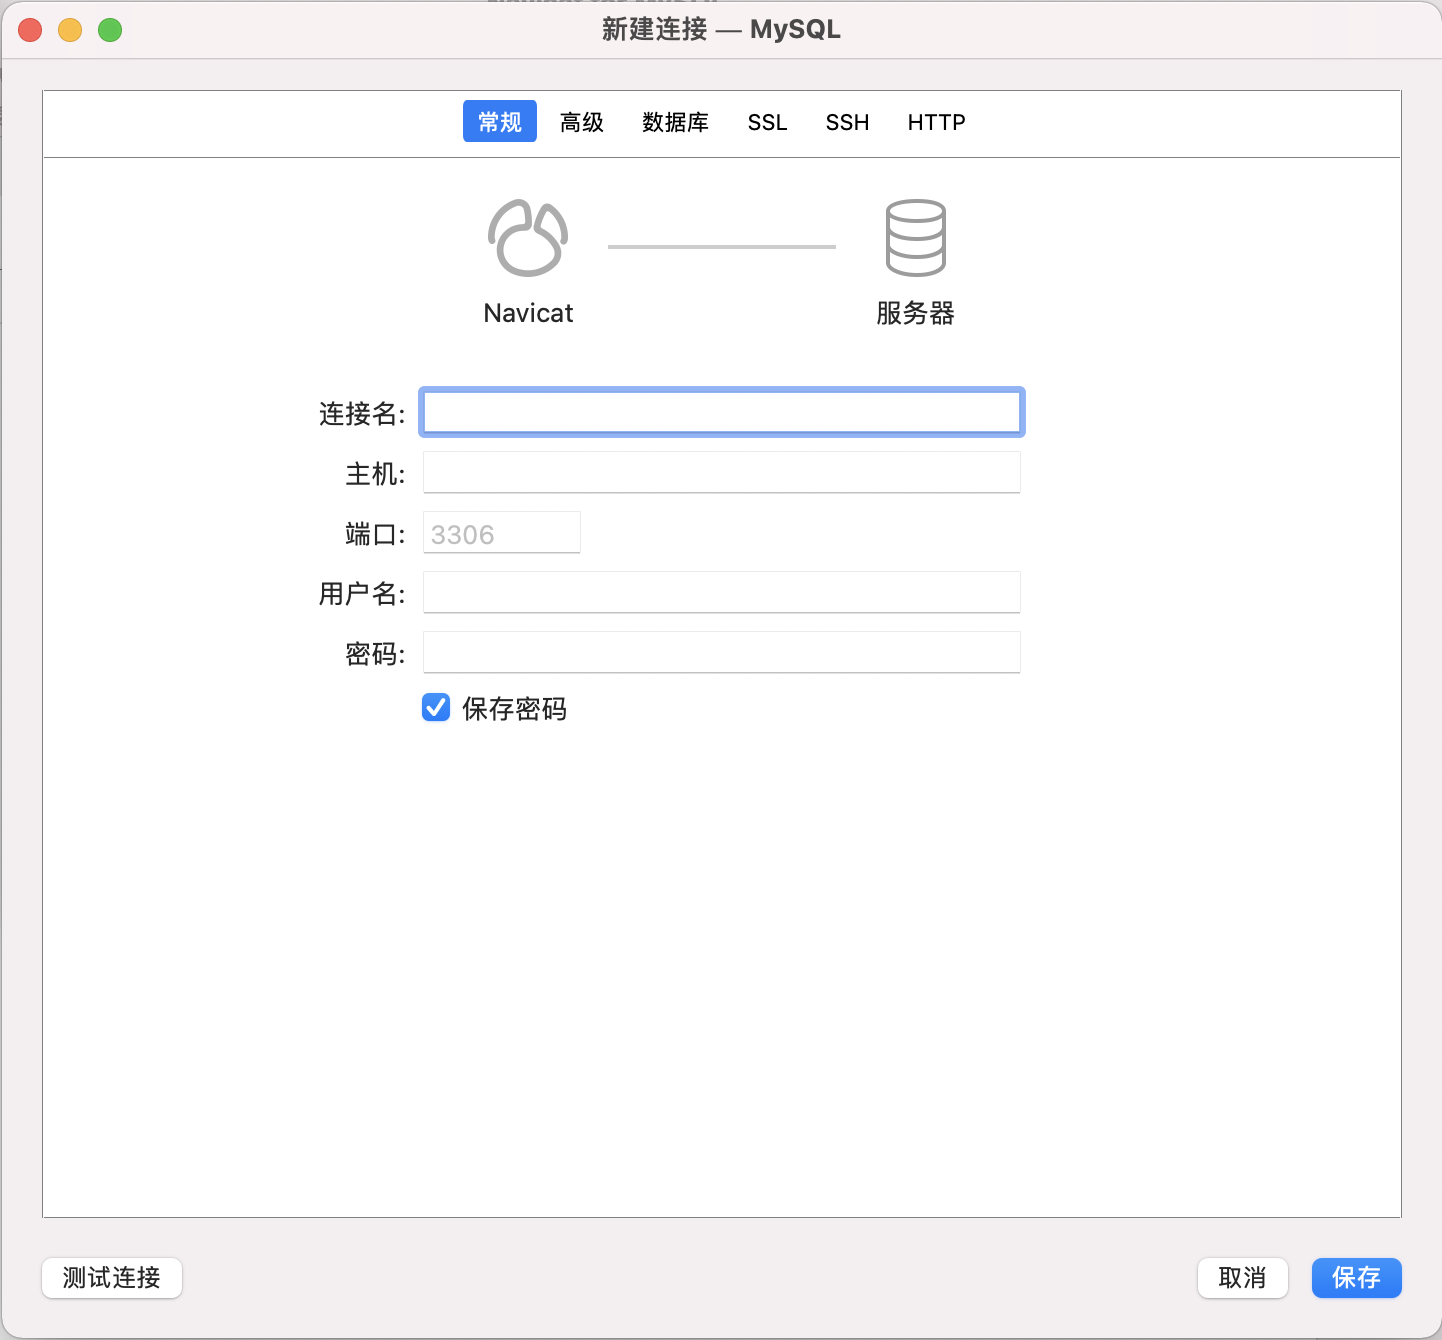
Task: Click the Navicat label text
Action: (528, 313)
